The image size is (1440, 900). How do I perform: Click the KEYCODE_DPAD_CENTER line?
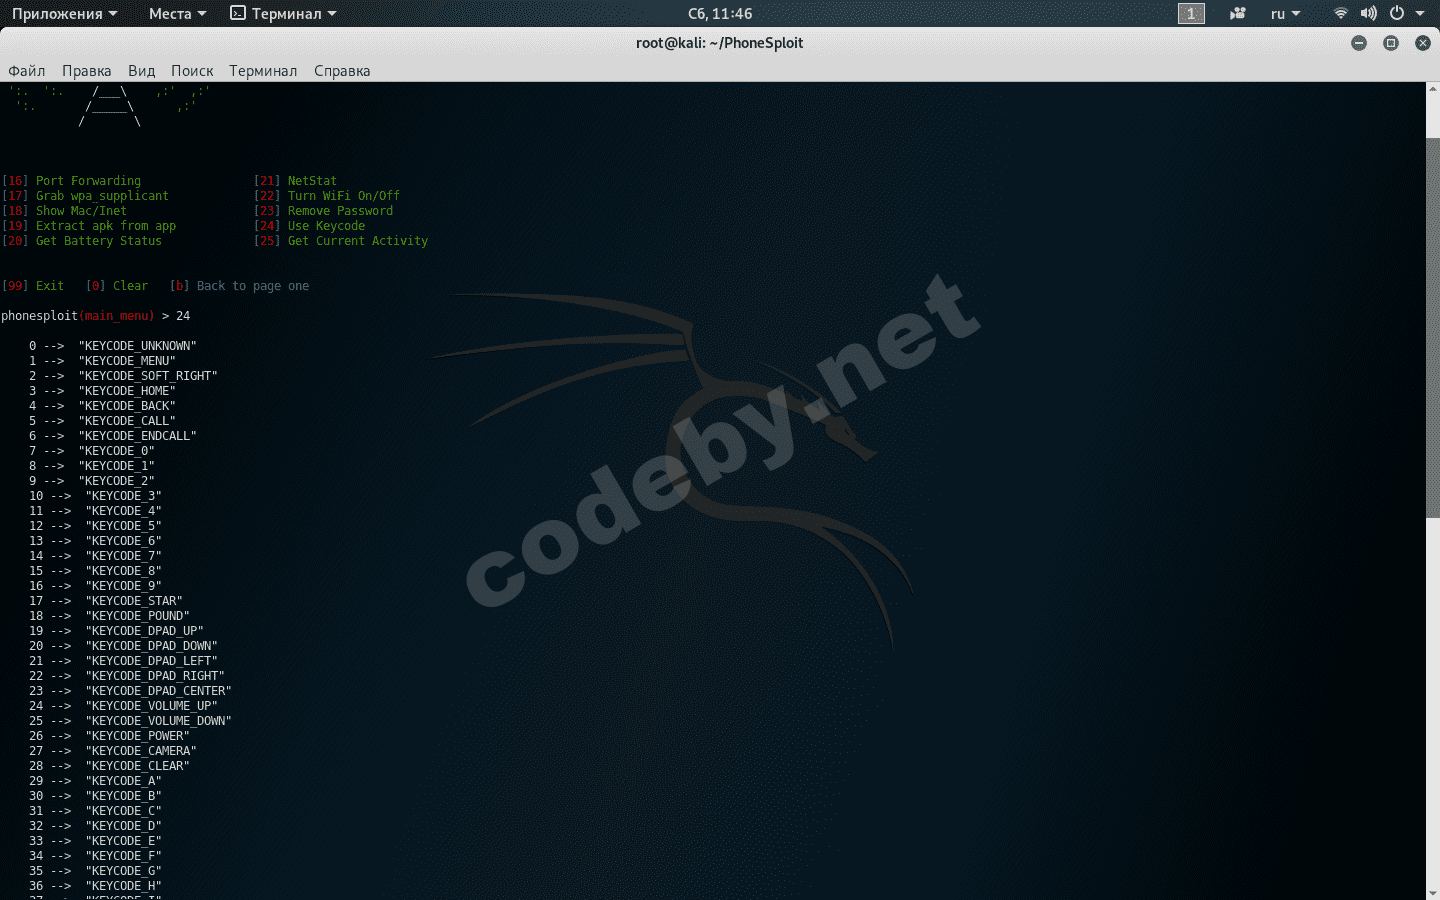pyautogui.click(x=130, y=691)
